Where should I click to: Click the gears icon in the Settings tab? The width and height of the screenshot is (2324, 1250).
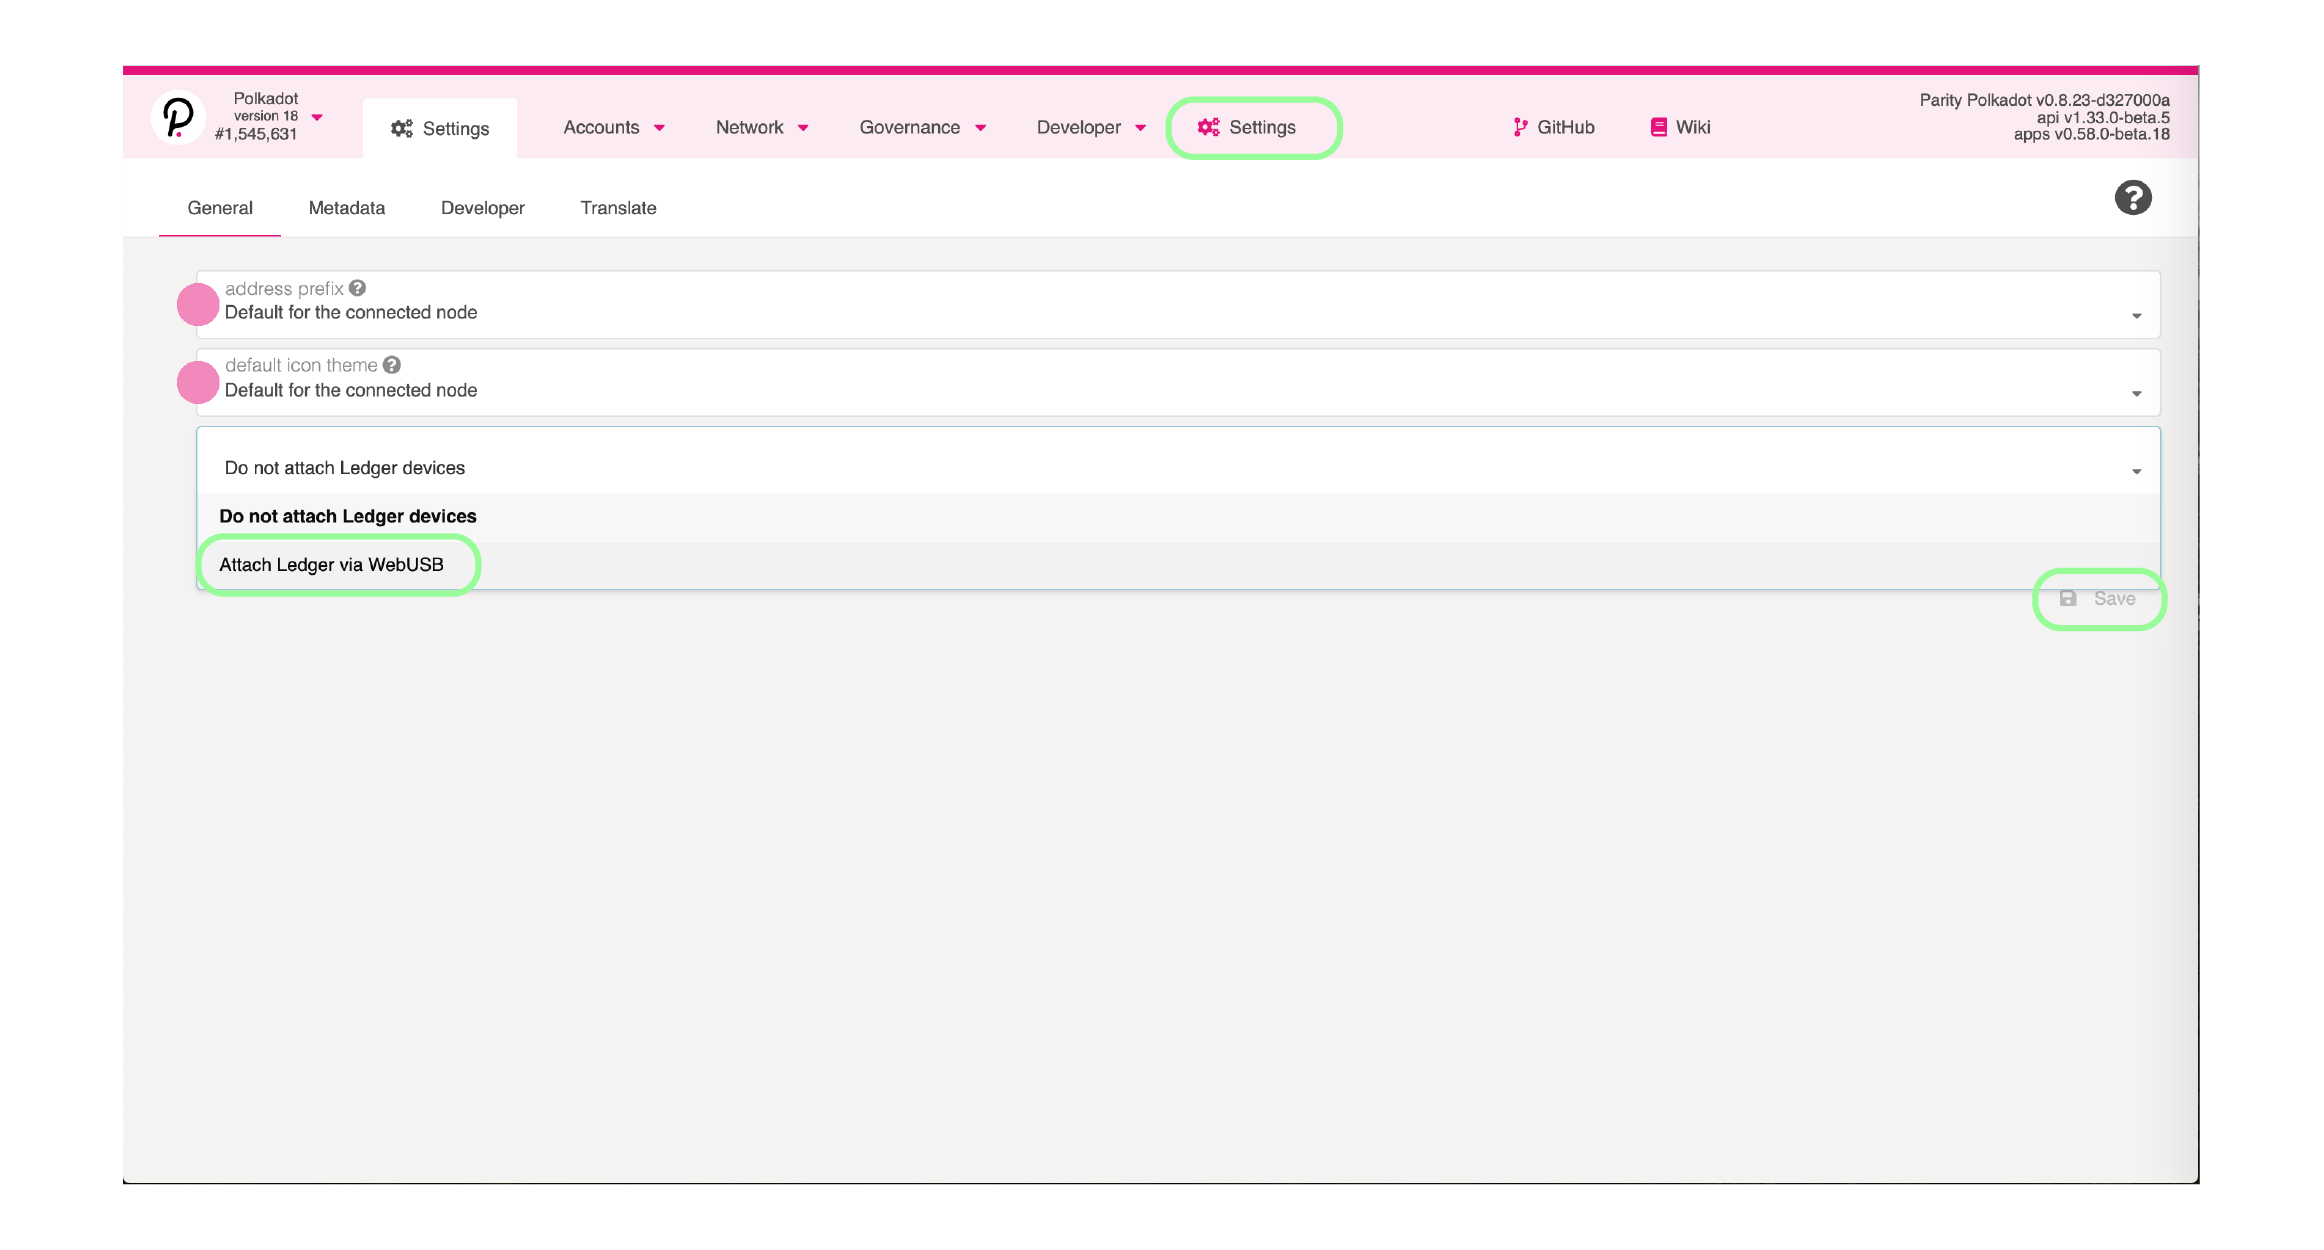click(x=402, y=128)
